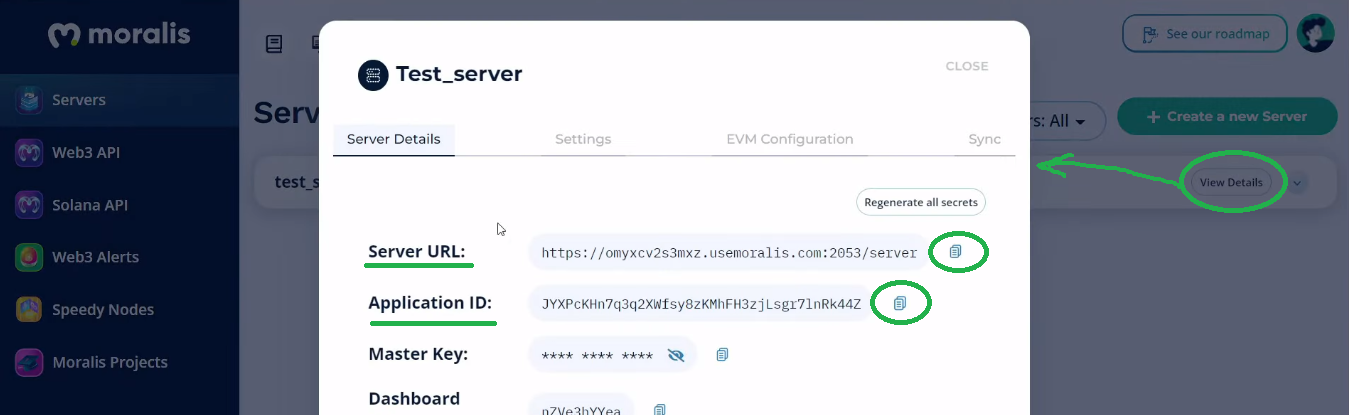Click the Solana API sidebar icon
This screenshot has width=1349, height=415.
[28, 205]
